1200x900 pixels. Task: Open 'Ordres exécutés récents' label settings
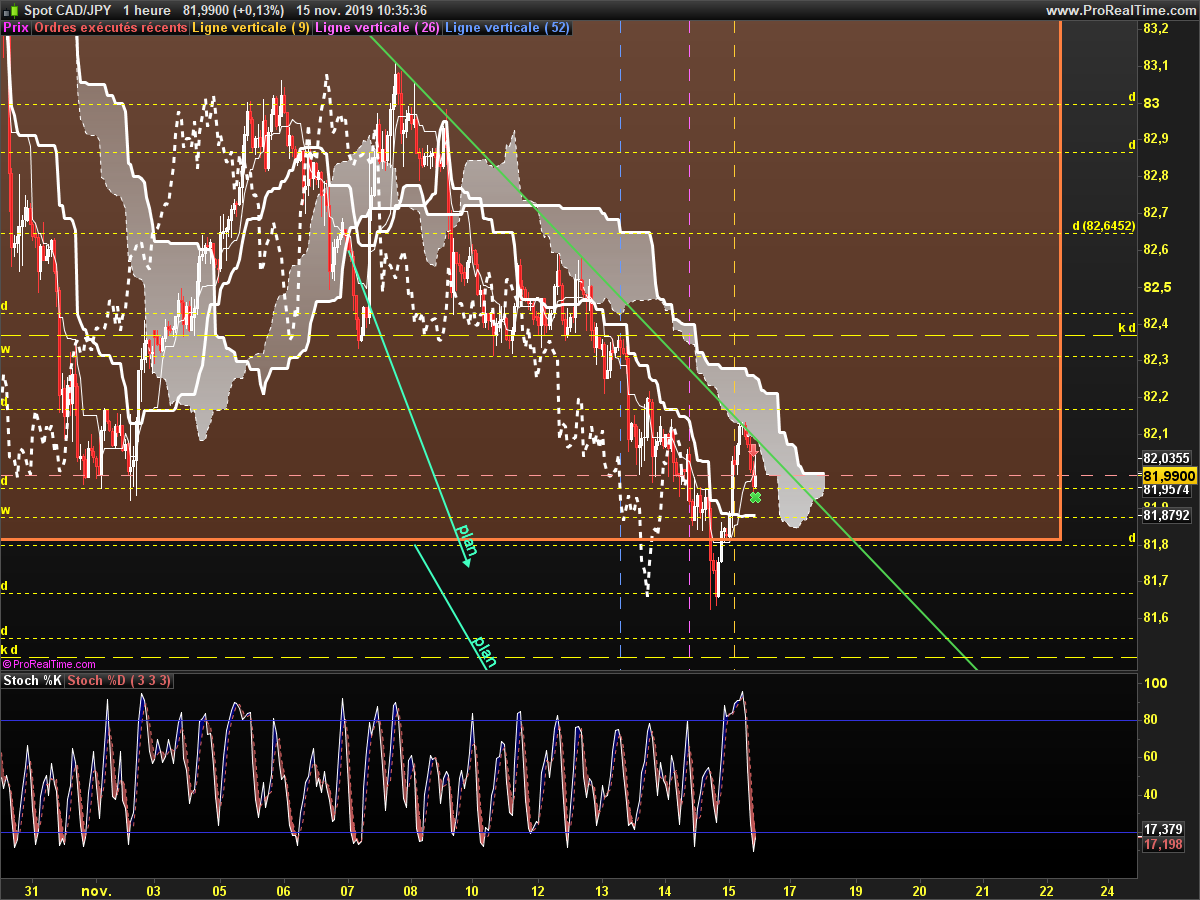tap(110, 28)
